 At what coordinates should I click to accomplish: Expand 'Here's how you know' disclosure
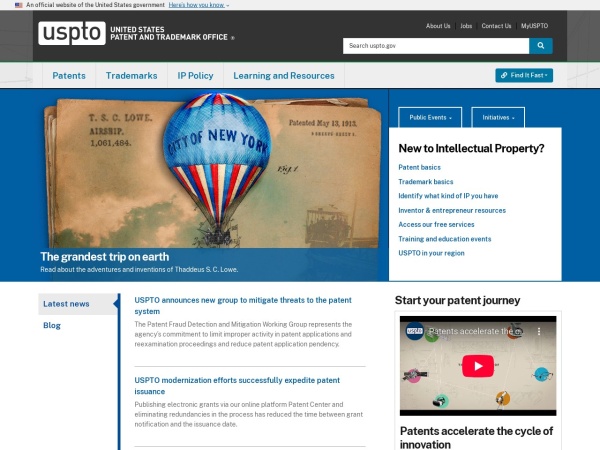[199, 5]
